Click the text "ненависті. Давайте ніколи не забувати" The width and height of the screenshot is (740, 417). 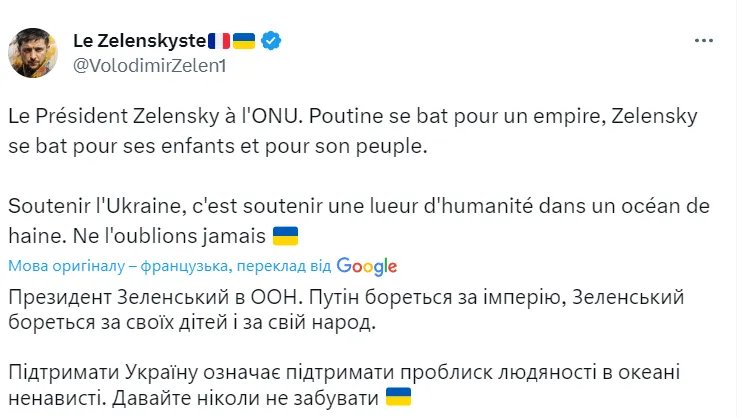coord(193,398)
